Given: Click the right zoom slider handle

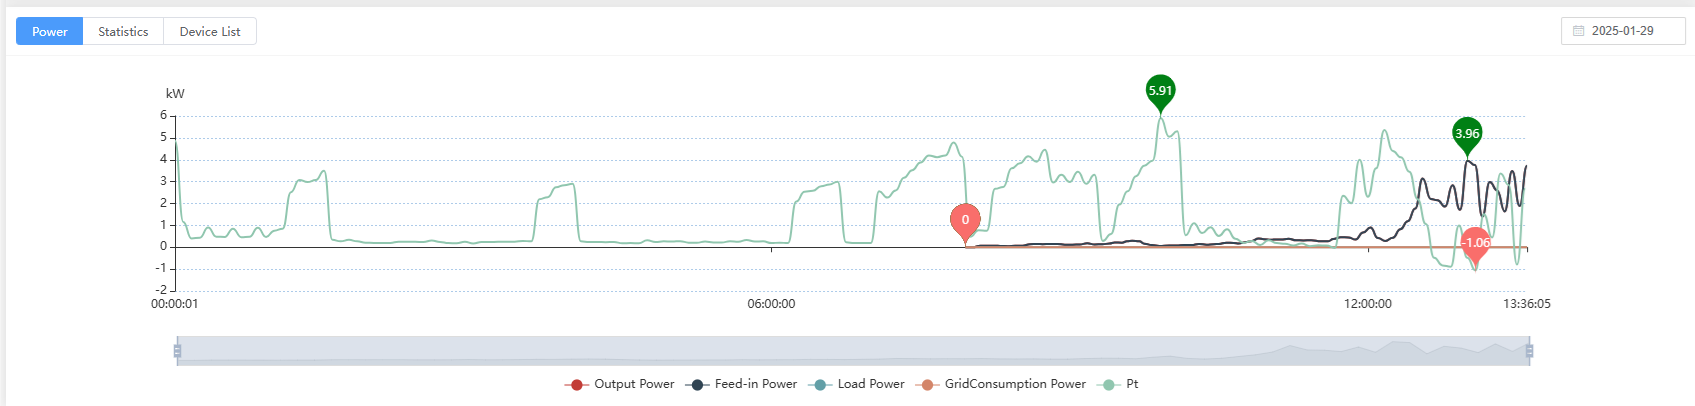Looking at the screenshot, I should pos(1529,351).
